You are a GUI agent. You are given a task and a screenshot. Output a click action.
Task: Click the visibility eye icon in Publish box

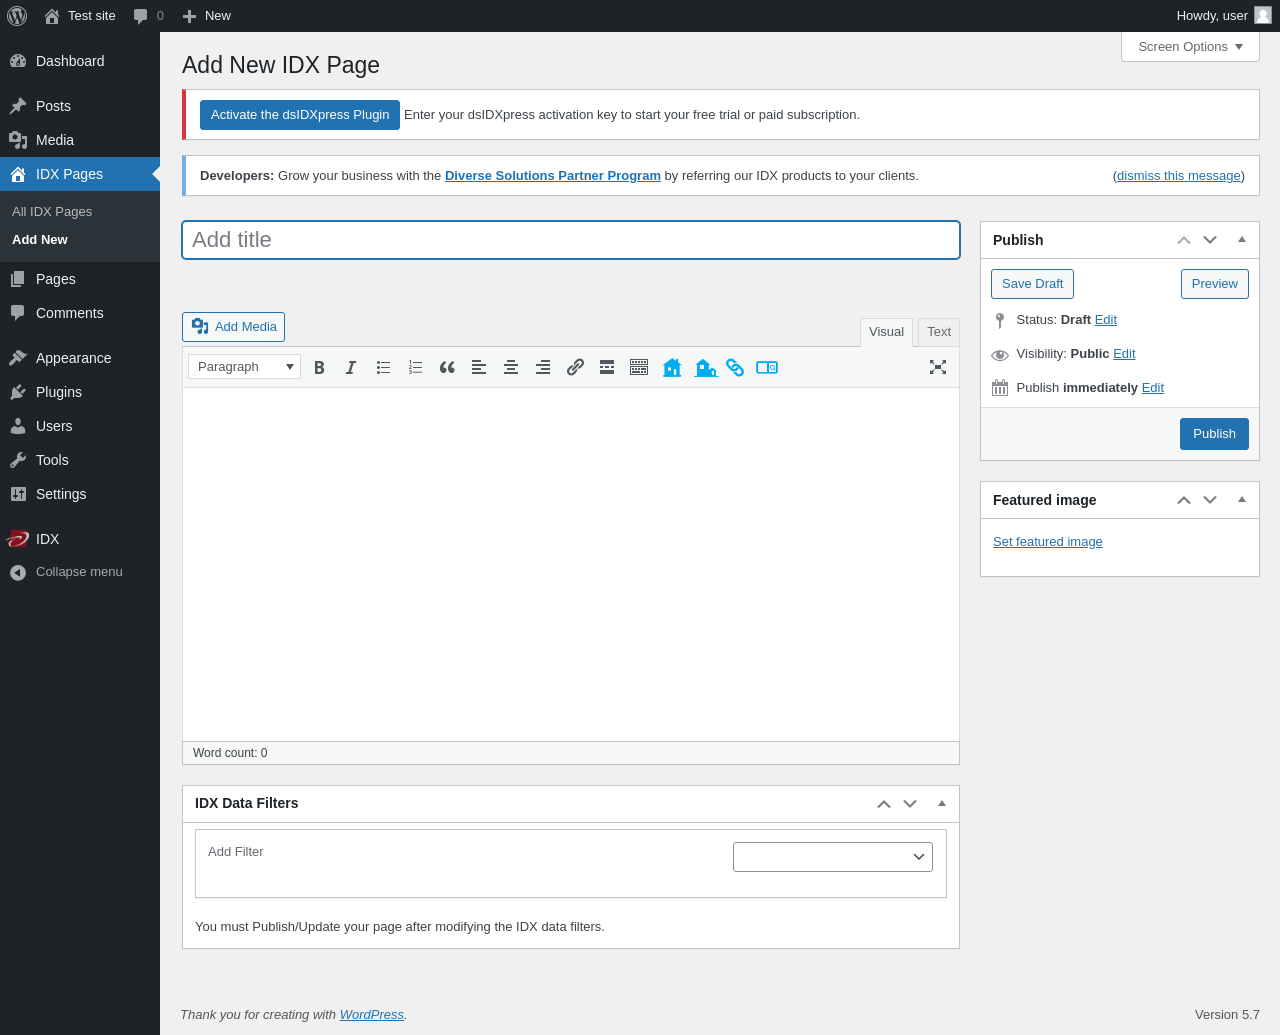tap(1000, 355)
